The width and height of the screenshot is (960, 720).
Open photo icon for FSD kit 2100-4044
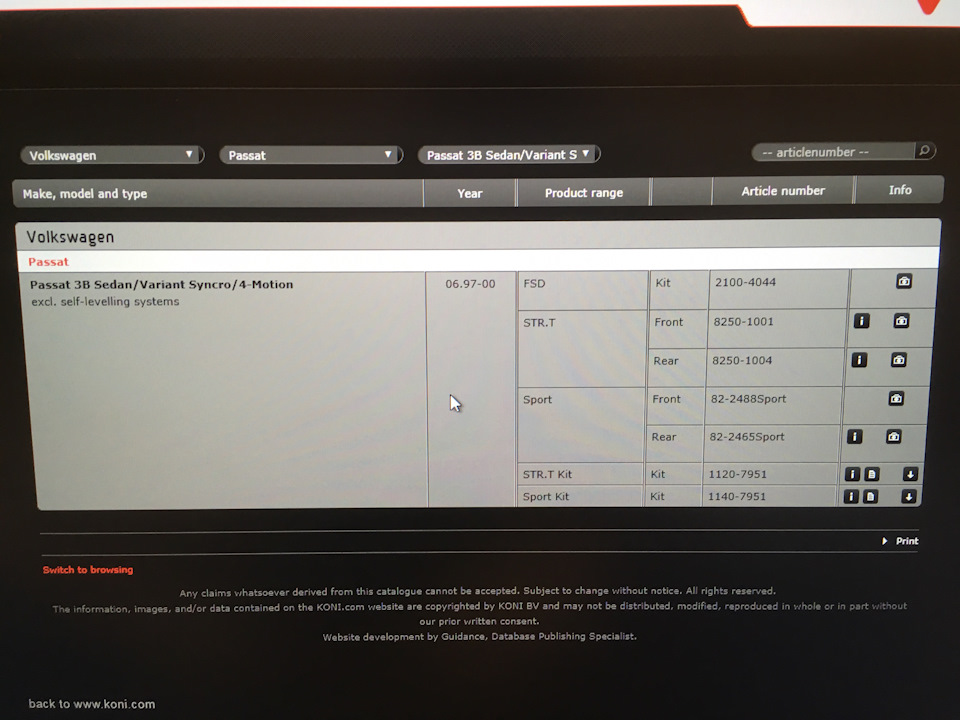click(904, 282)
